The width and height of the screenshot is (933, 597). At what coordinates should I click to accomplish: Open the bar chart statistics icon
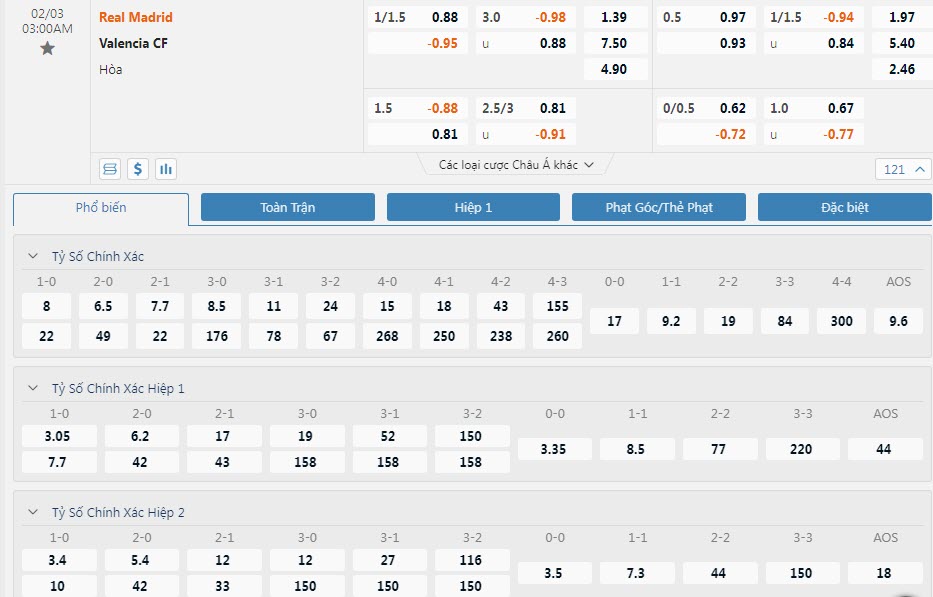point(165,168)
